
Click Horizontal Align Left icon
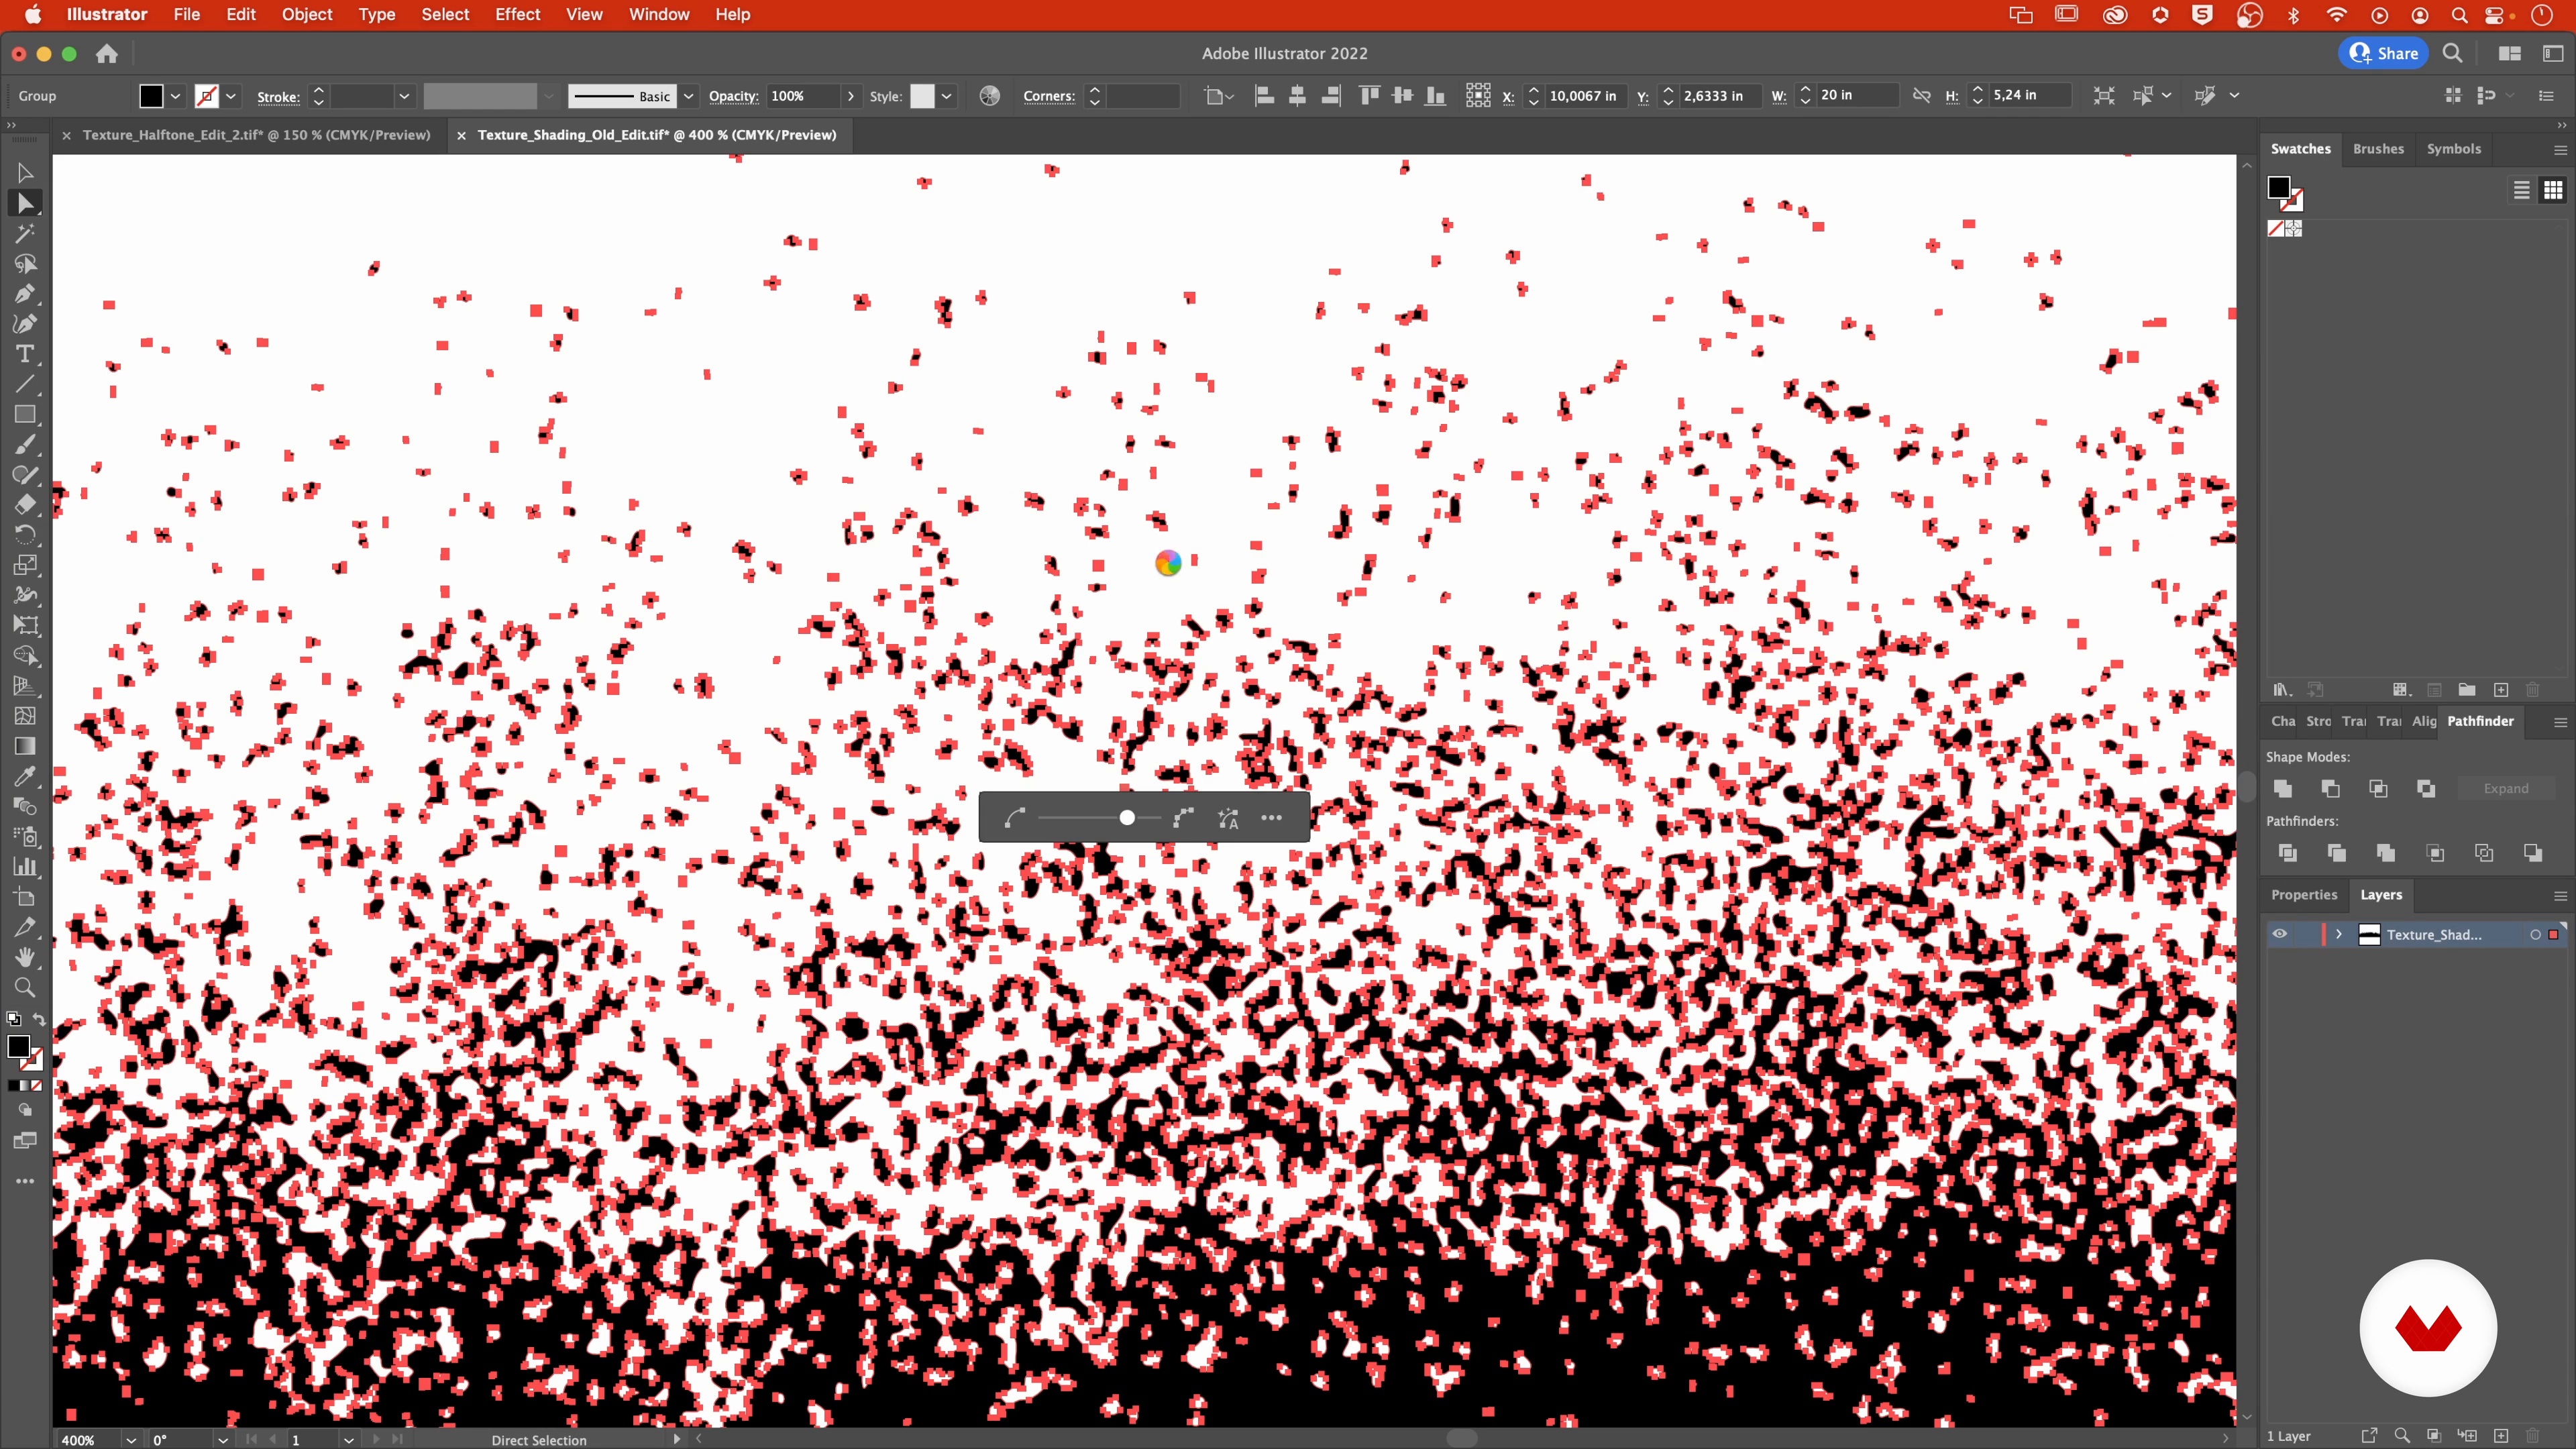pos(1264,95)
